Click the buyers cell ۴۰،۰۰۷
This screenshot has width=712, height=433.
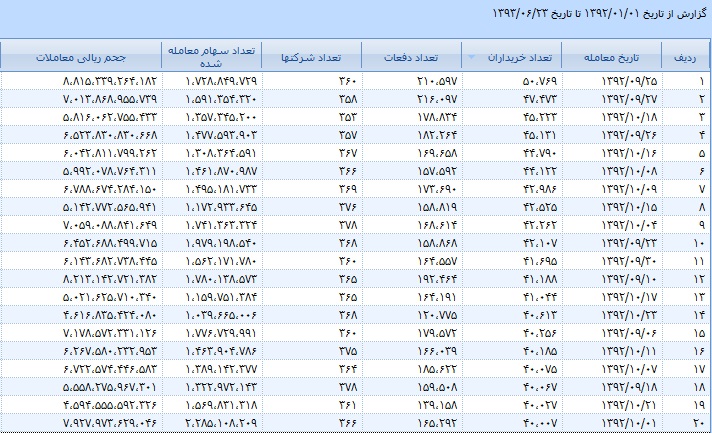pos(539,423)
